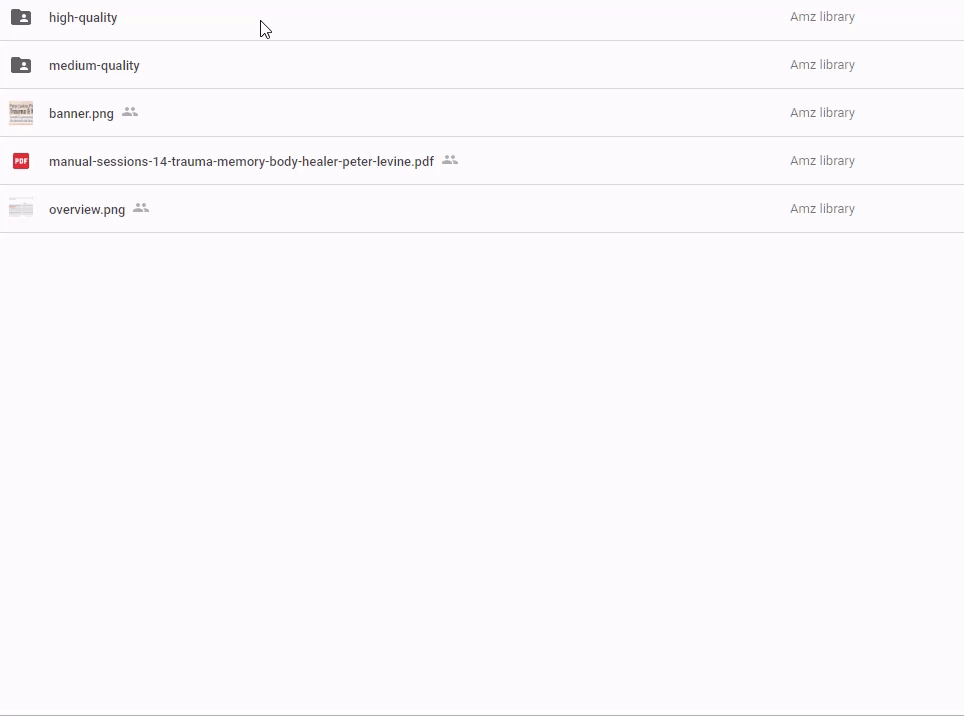Image resolution: width=964 pixels, height=716 pixels.
Task: Open the high-quality folder by name
Action: [x=83, y=18]
